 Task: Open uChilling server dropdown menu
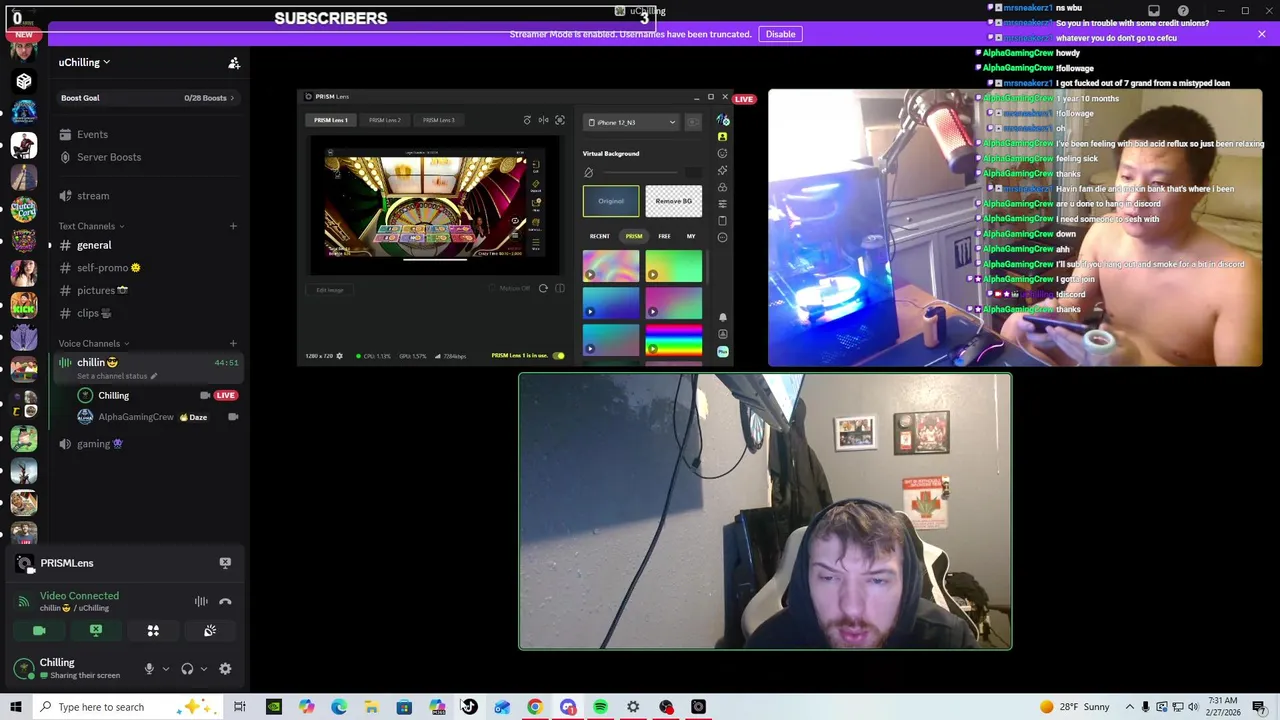84,62
